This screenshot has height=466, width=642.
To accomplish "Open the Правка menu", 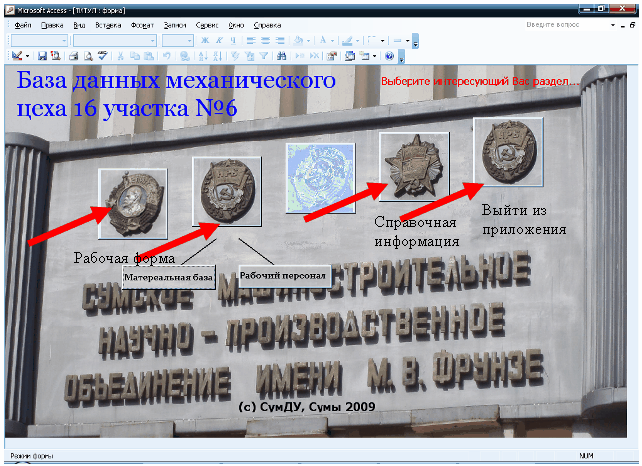I will coord(52,25).
